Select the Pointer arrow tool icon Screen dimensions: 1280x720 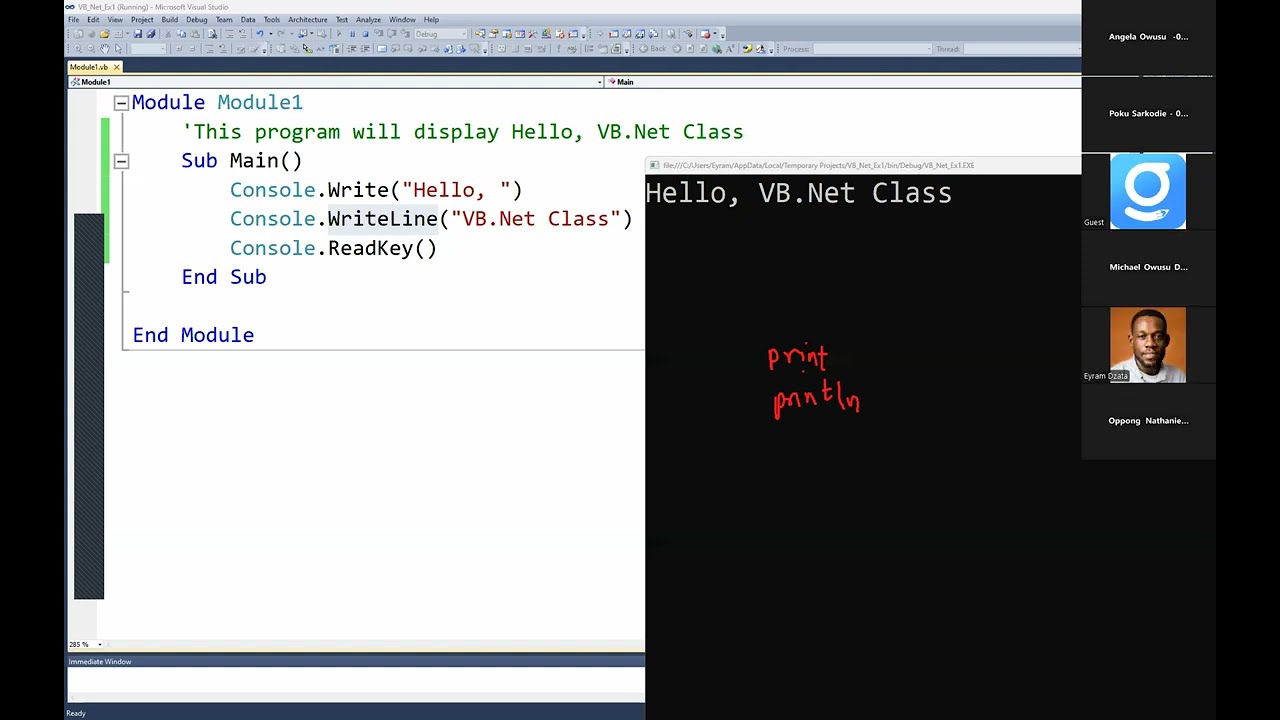(x=118, y=49)
